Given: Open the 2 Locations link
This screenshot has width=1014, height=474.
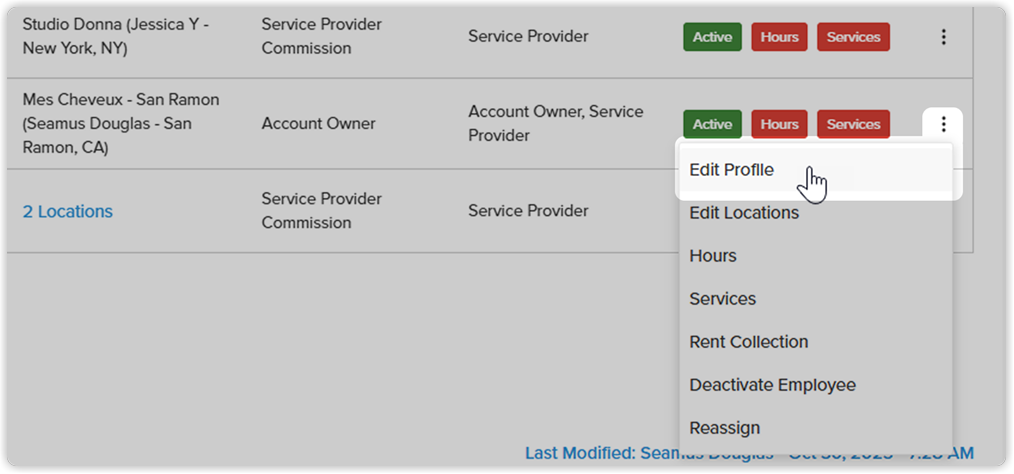Looking at the screenshot, I should coord(67,211).
